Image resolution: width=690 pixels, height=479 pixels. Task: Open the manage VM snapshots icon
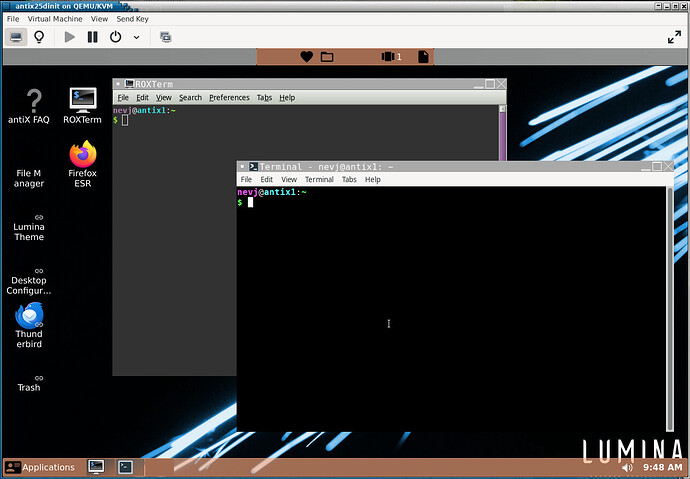165,37
